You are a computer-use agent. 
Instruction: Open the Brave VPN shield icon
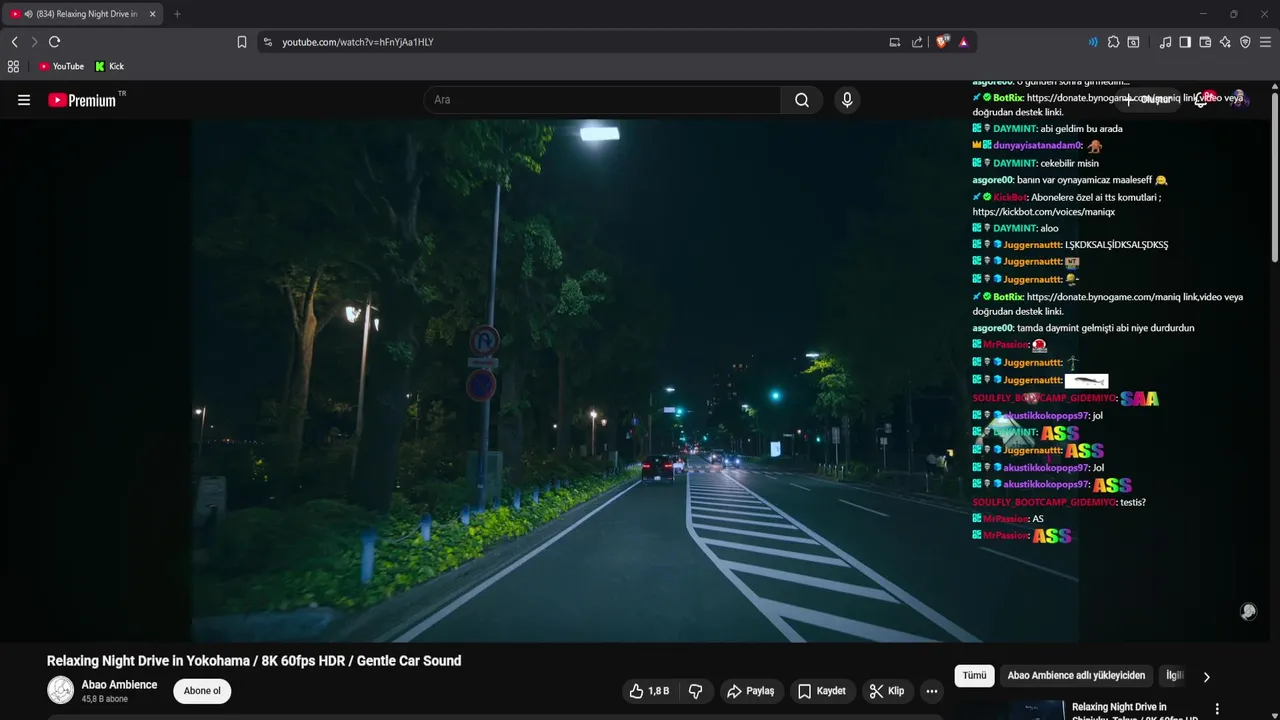1245,42
